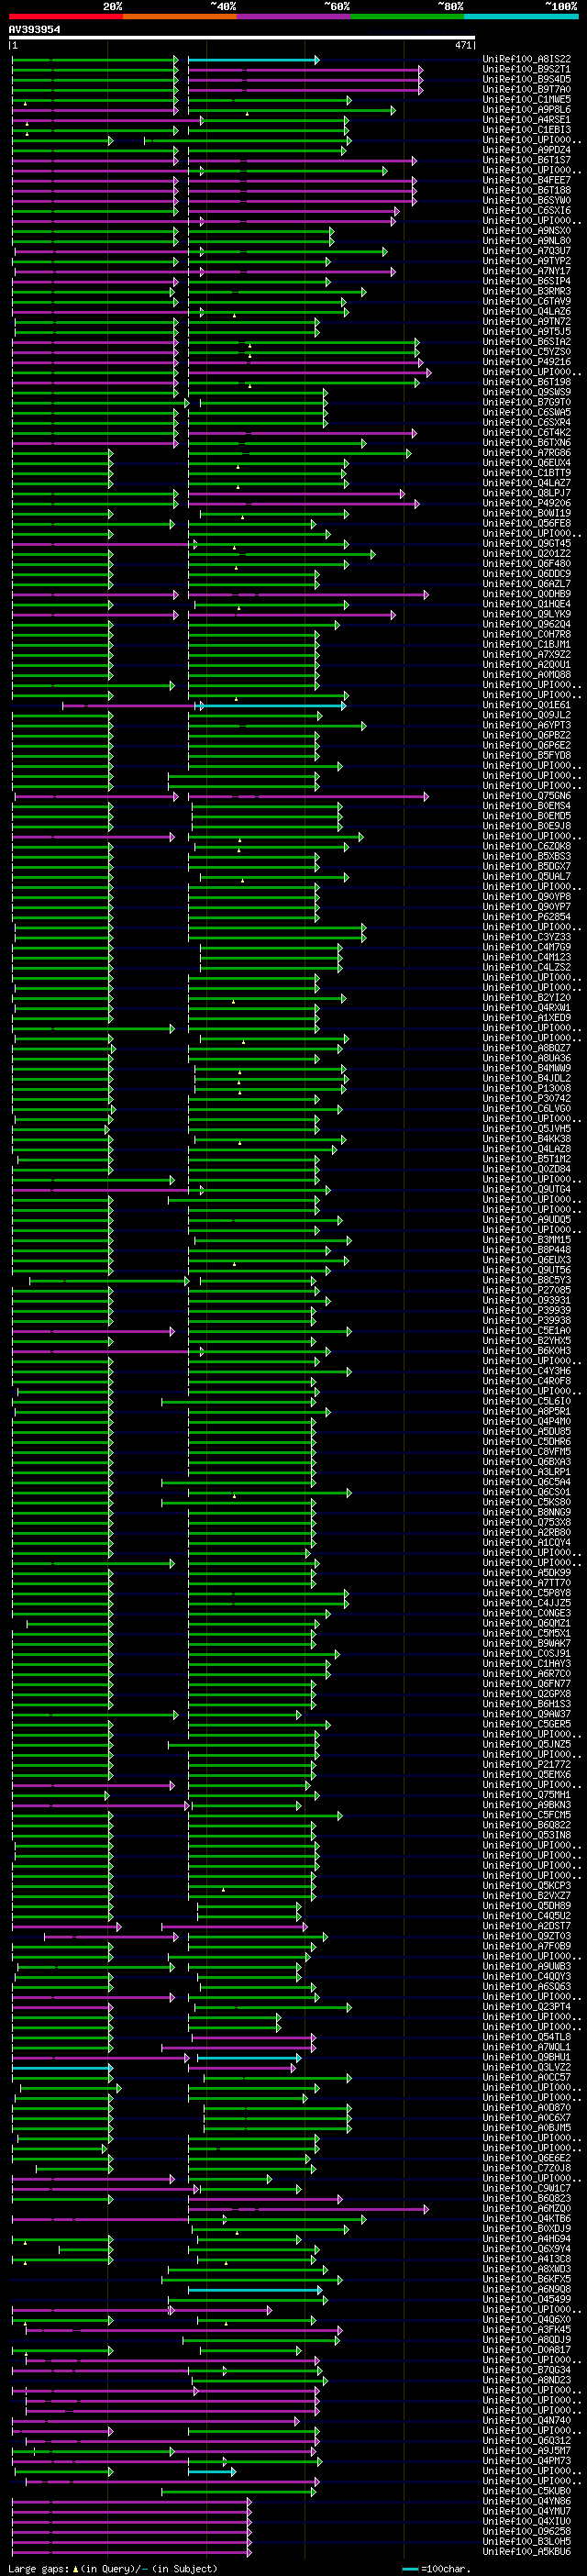Select the UniRef100_B9T7A0 label
The height and width of the screenshot is (2576, 587).
(x=527, y=89)
